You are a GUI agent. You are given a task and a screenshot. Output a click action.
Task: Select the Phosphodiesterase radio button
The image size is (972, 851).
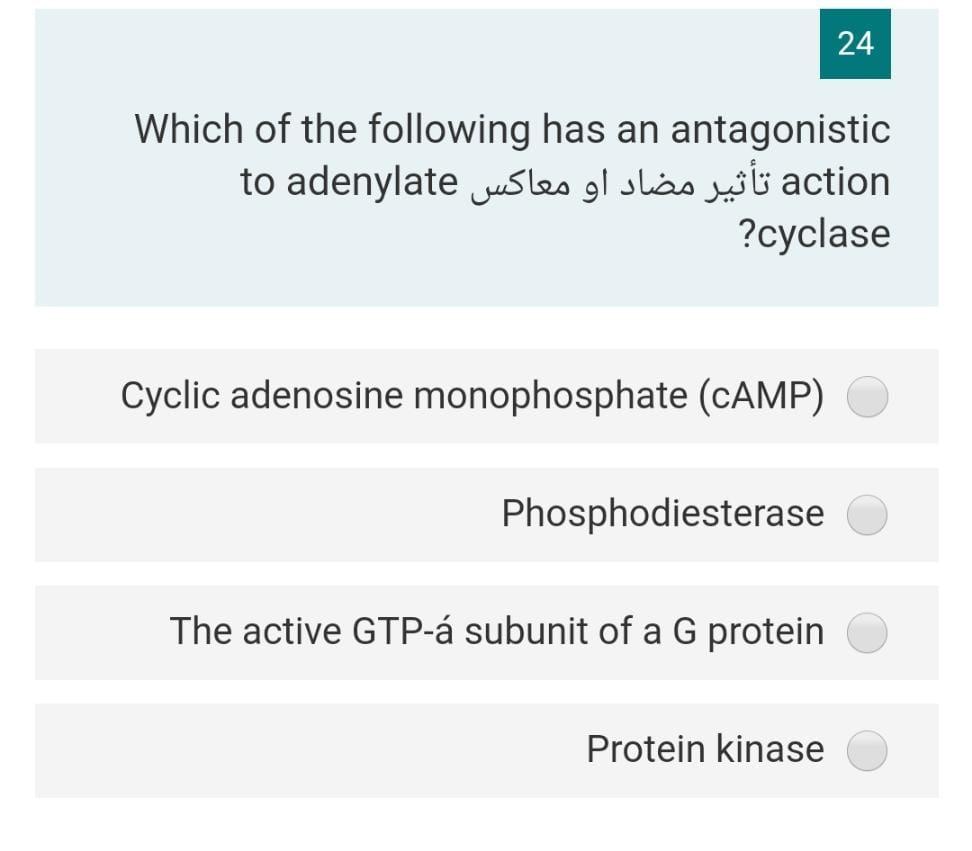pyautogui.click(x=866, y=514)
